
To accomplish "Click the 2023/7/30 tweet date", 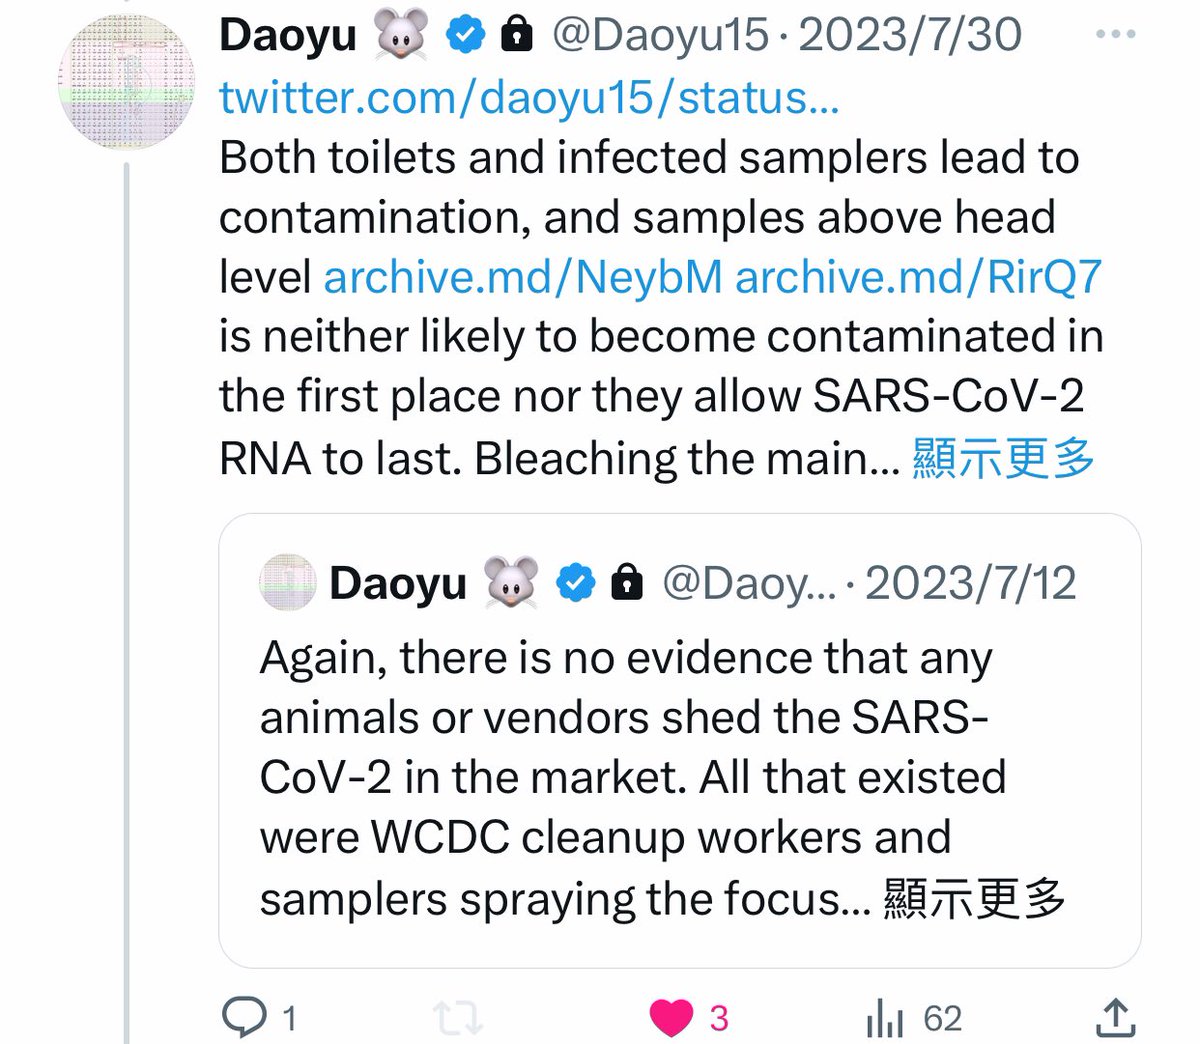I will point(910,36).
